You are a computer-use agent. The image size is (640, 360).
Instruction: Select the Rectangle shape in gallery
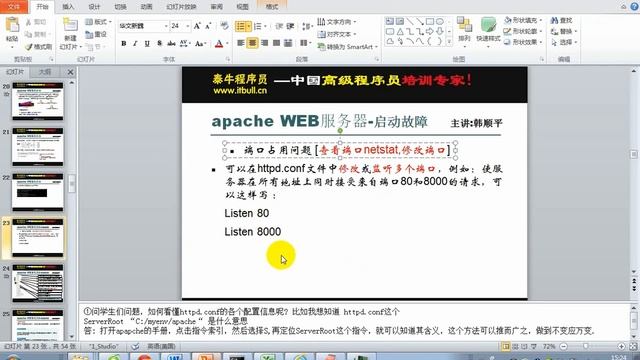(x=430, y=21)
